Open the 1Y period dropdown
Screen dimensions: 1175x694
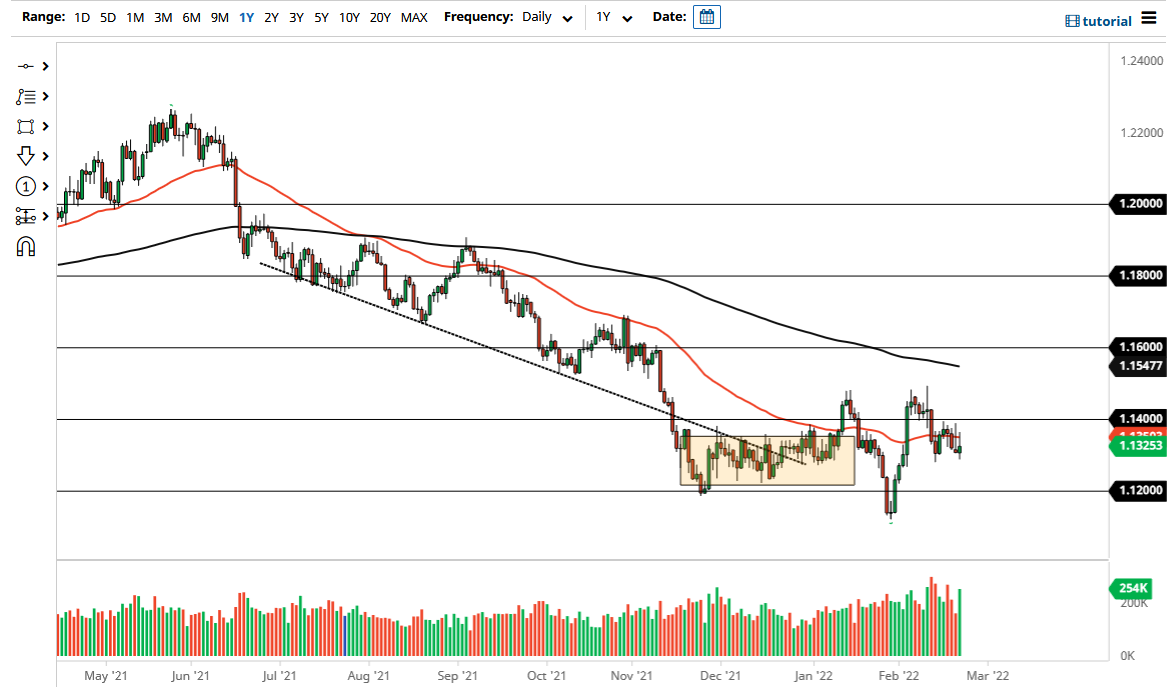pyautogui.click(x=614, y=18)
